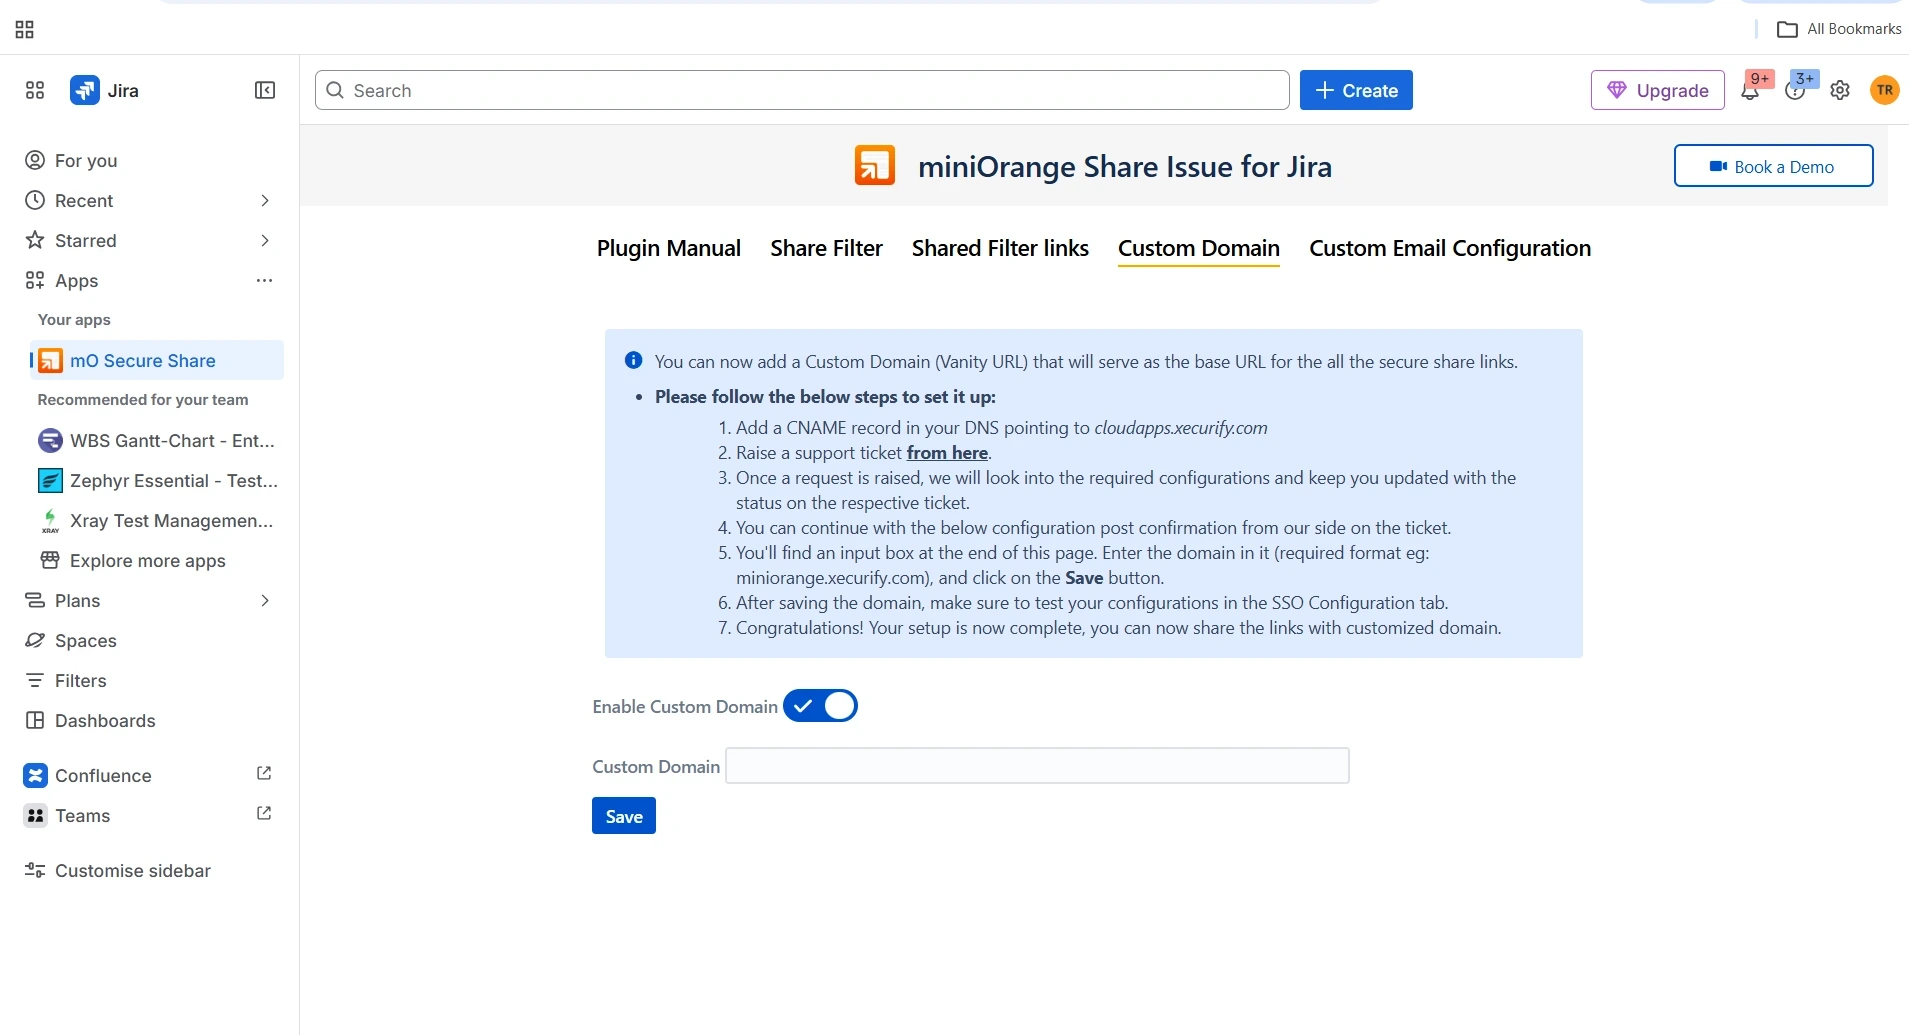The width and height of the screenshot is (1909, 1035).
Task: Click the 'cloudapps.xecurify.com' text
Action: click(1181, 427)
